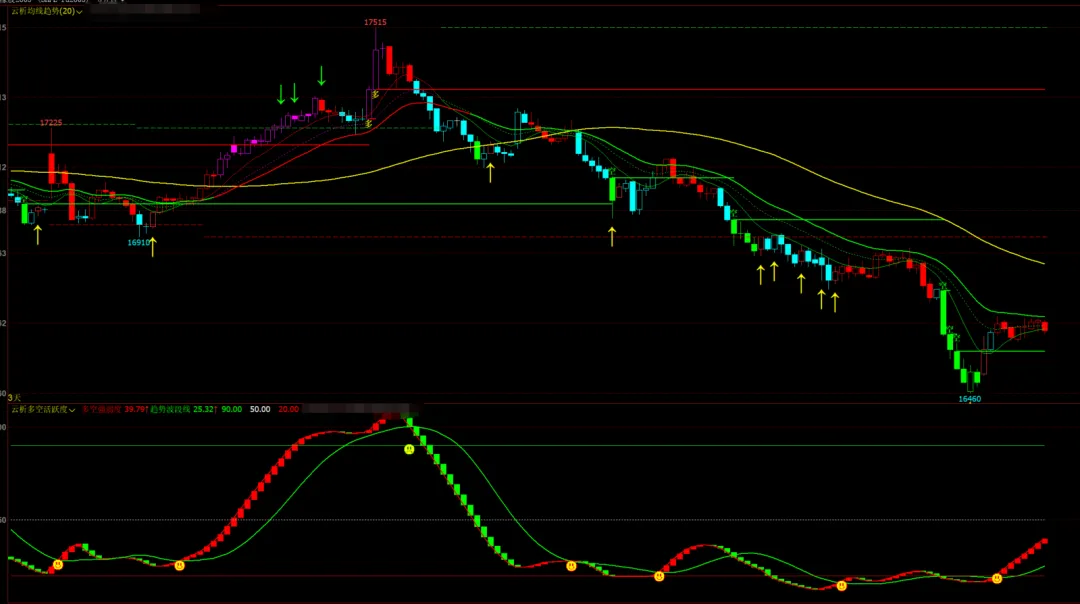Click the 16910 low price label

coord(138,242)
